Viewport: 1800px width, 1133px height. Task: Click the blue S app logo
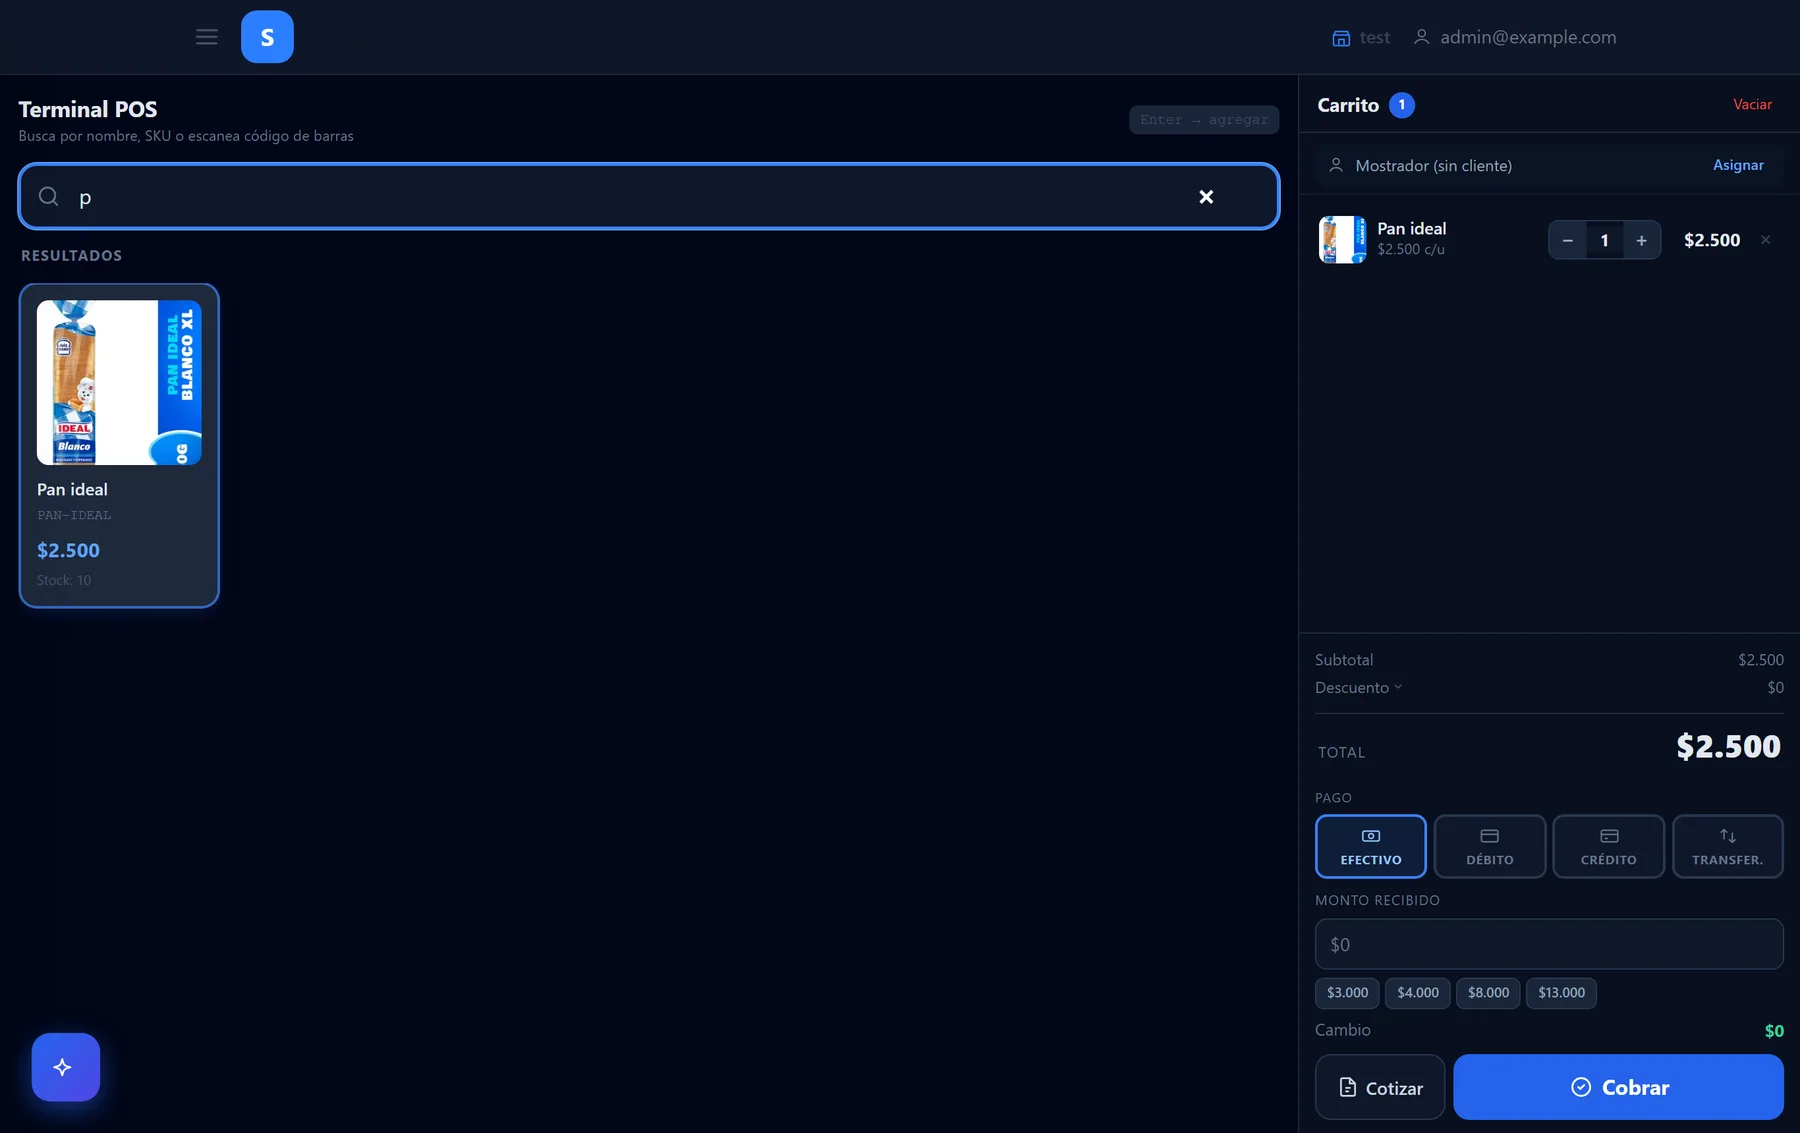point(267,37)
